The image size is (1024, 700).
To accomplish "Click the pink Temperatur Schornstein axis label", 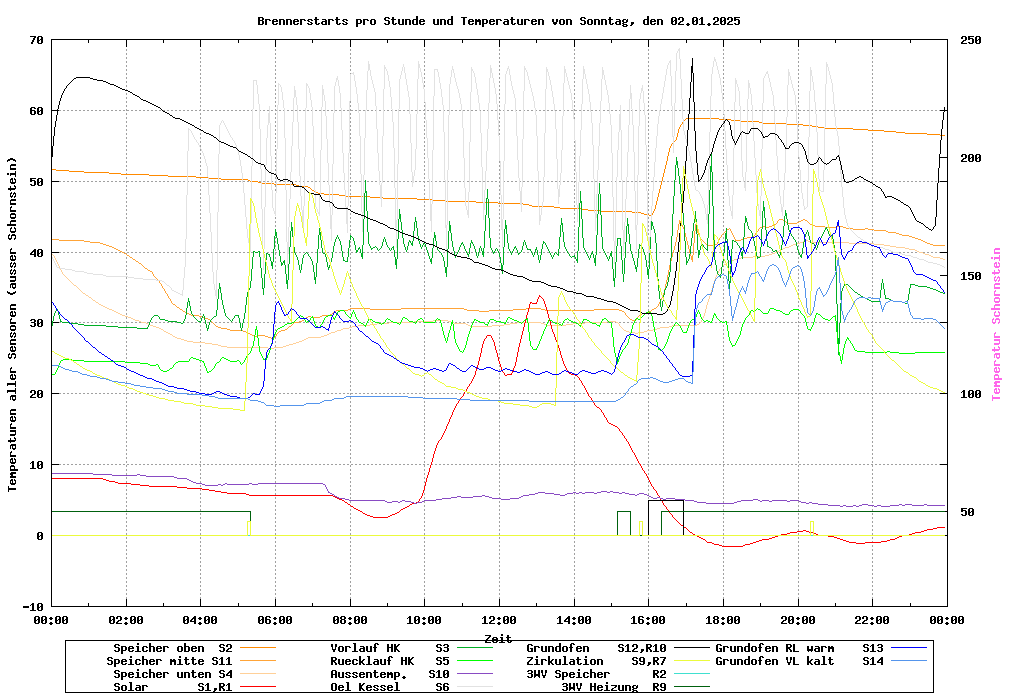I will pos(995,324).
